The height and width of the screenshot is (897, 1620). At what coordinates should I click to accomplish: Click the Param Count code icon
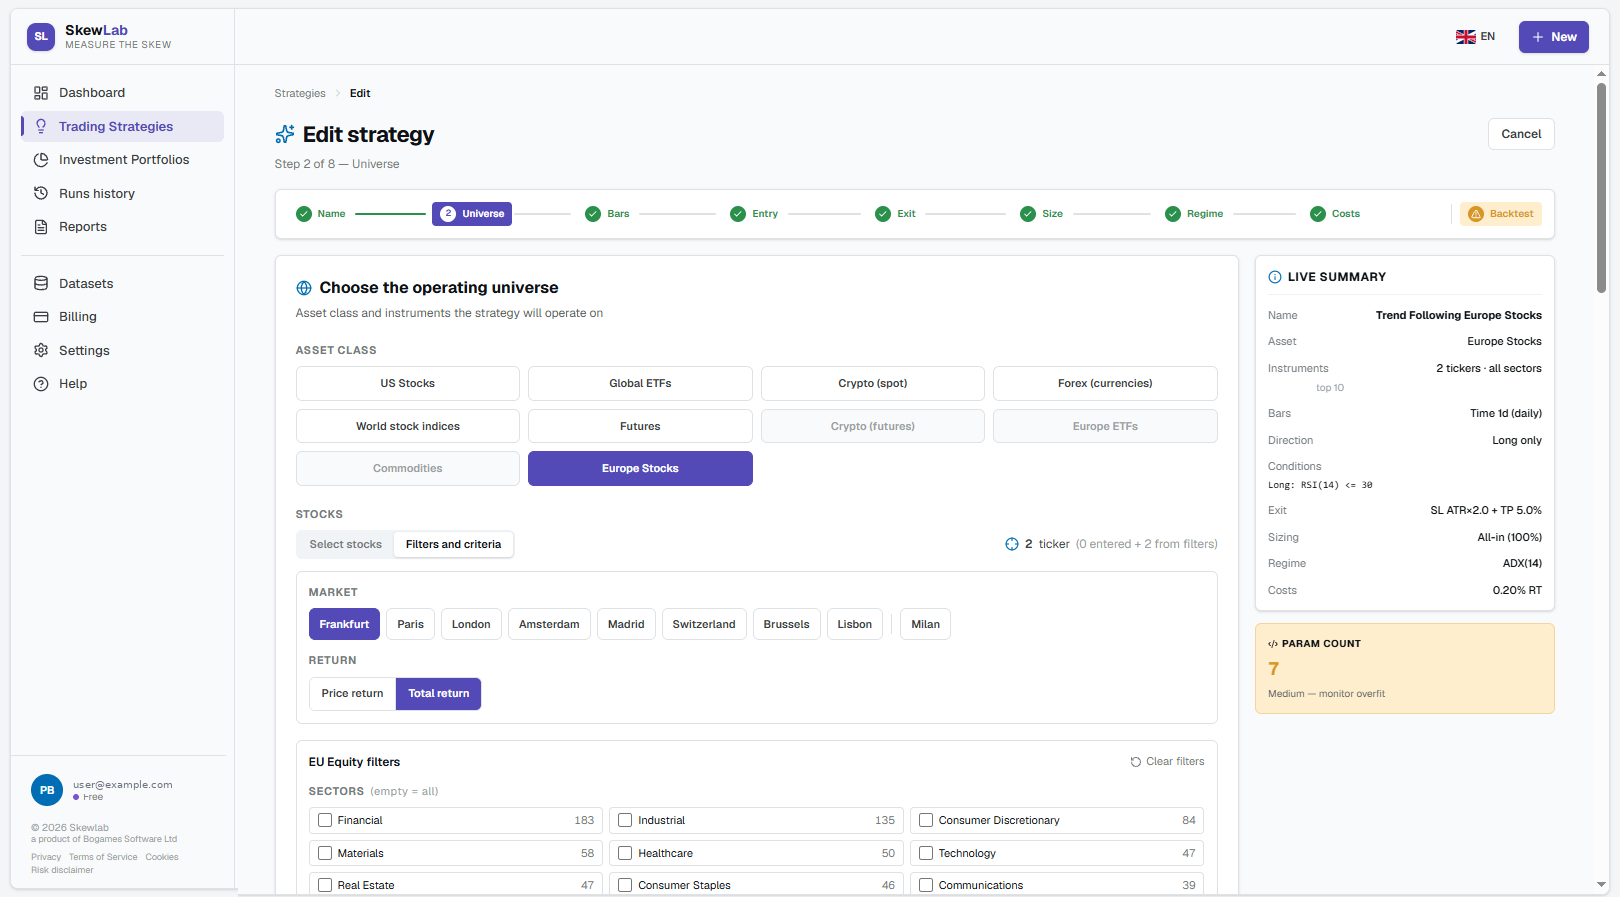click(x=1273, y=644)
